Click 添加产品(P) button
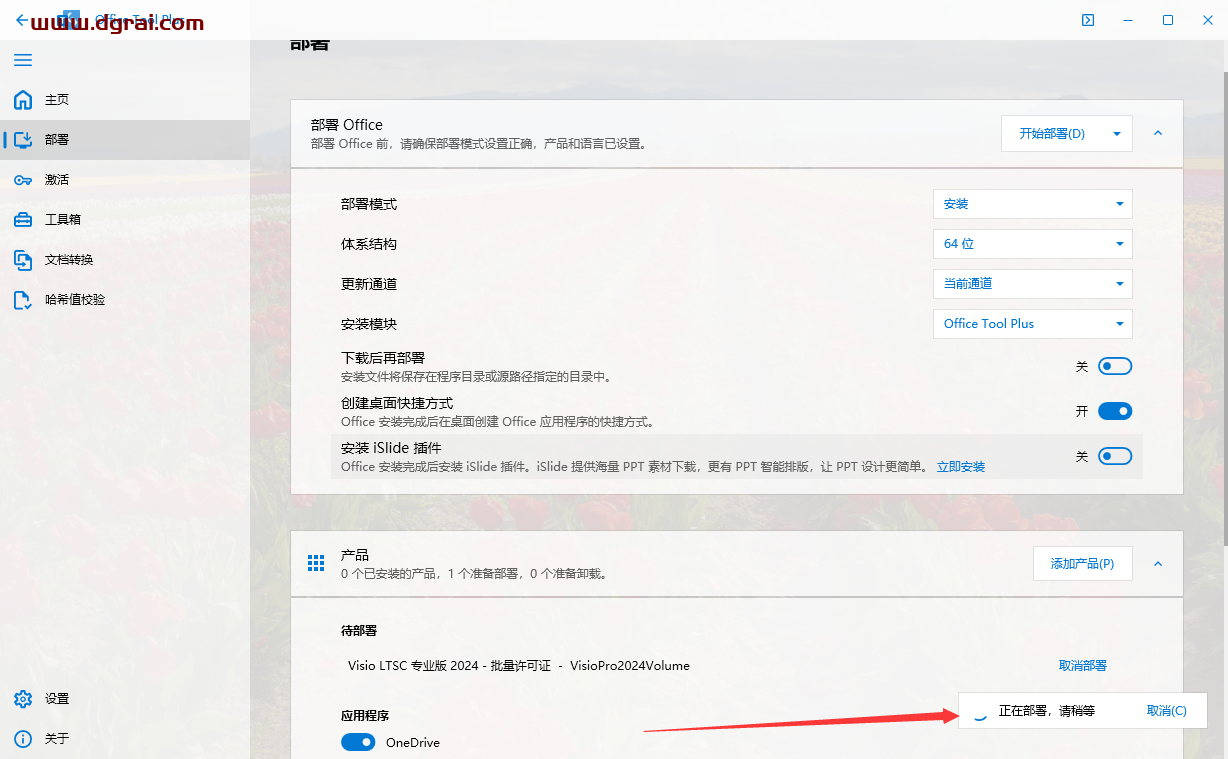 click(1083, 564)
